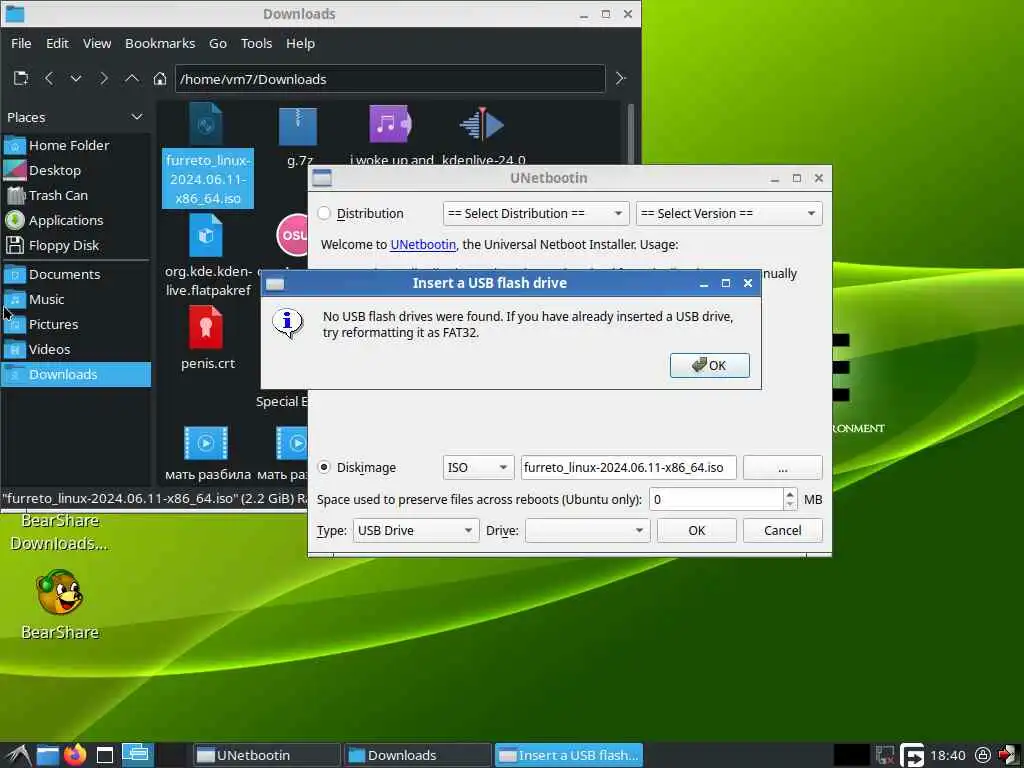Click the persistence space MB field
Screen dimensions: 1024x768
pos(716,500)
